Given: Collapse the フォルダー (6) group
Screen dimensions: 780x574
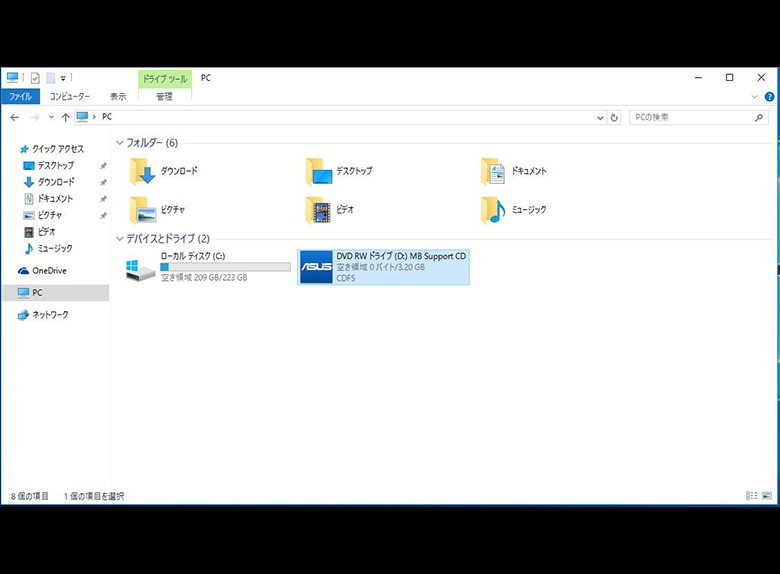Looking at the screenshot, I should point(119,143).
